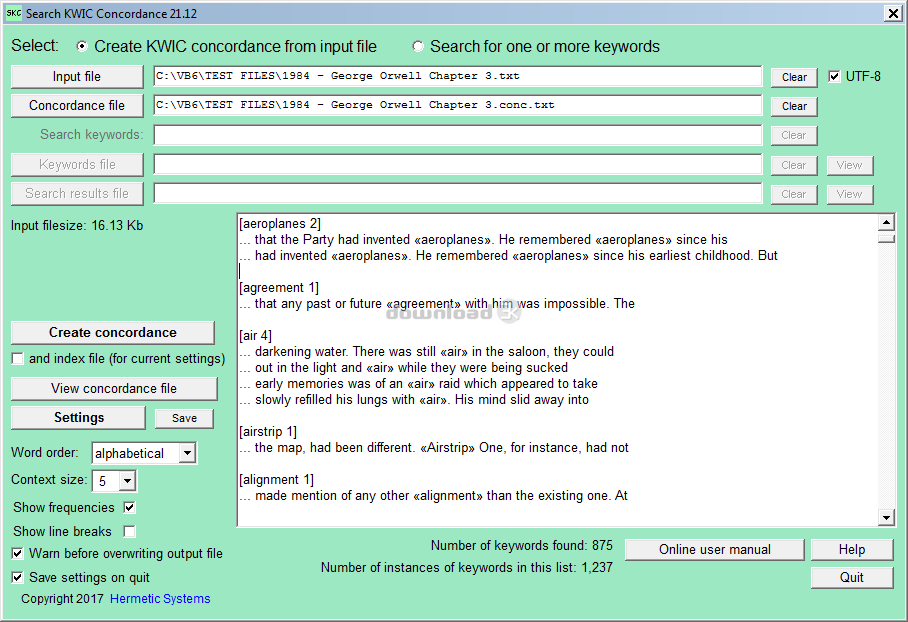This screenshot has width=908, height=622.
Task: Select 'Search for one or more keywords' option
Action: pyautogui.click(x=418, y=46)
